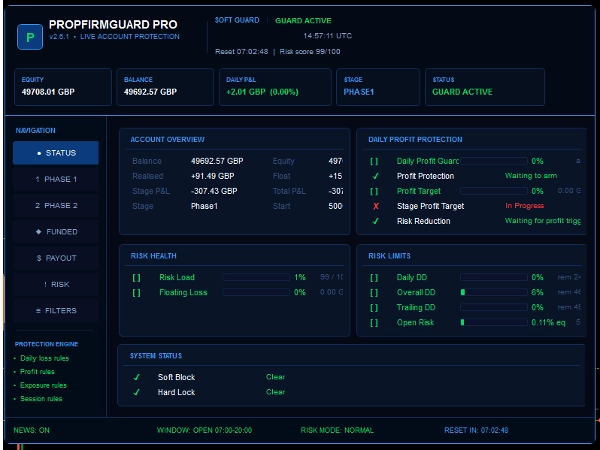Screen dimensions: 600x450
Task: Open the STATUS navigation tab
Action: (x=56, y=153)
